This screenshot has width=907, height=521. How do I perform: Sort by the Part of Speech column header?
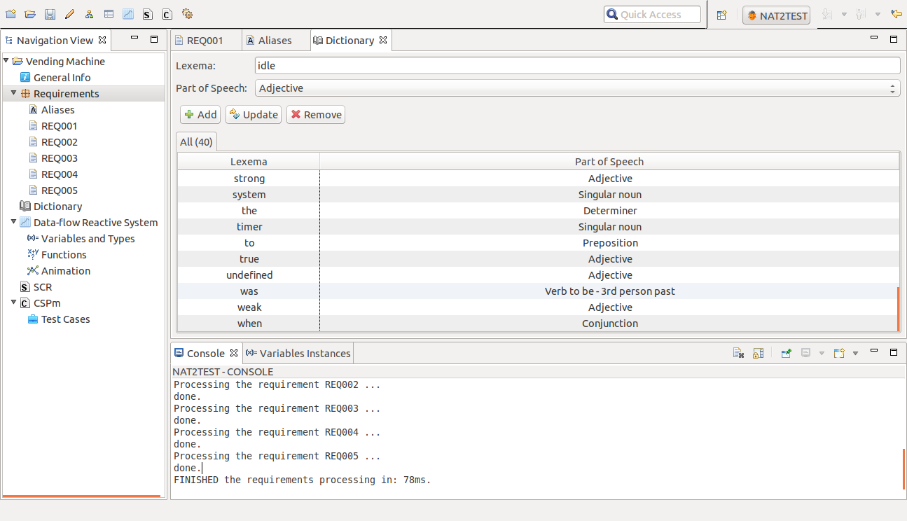(x=609, y=161)
